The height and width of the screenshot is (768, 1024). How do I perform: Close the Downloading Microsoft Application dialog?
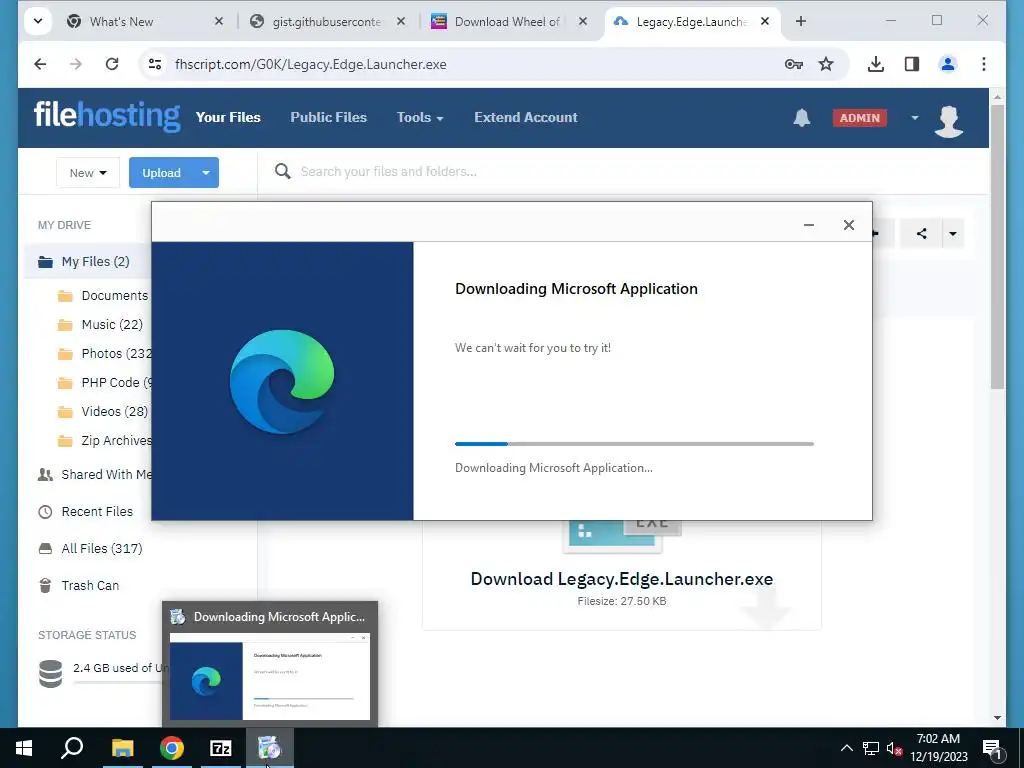(x=848, y=225)
